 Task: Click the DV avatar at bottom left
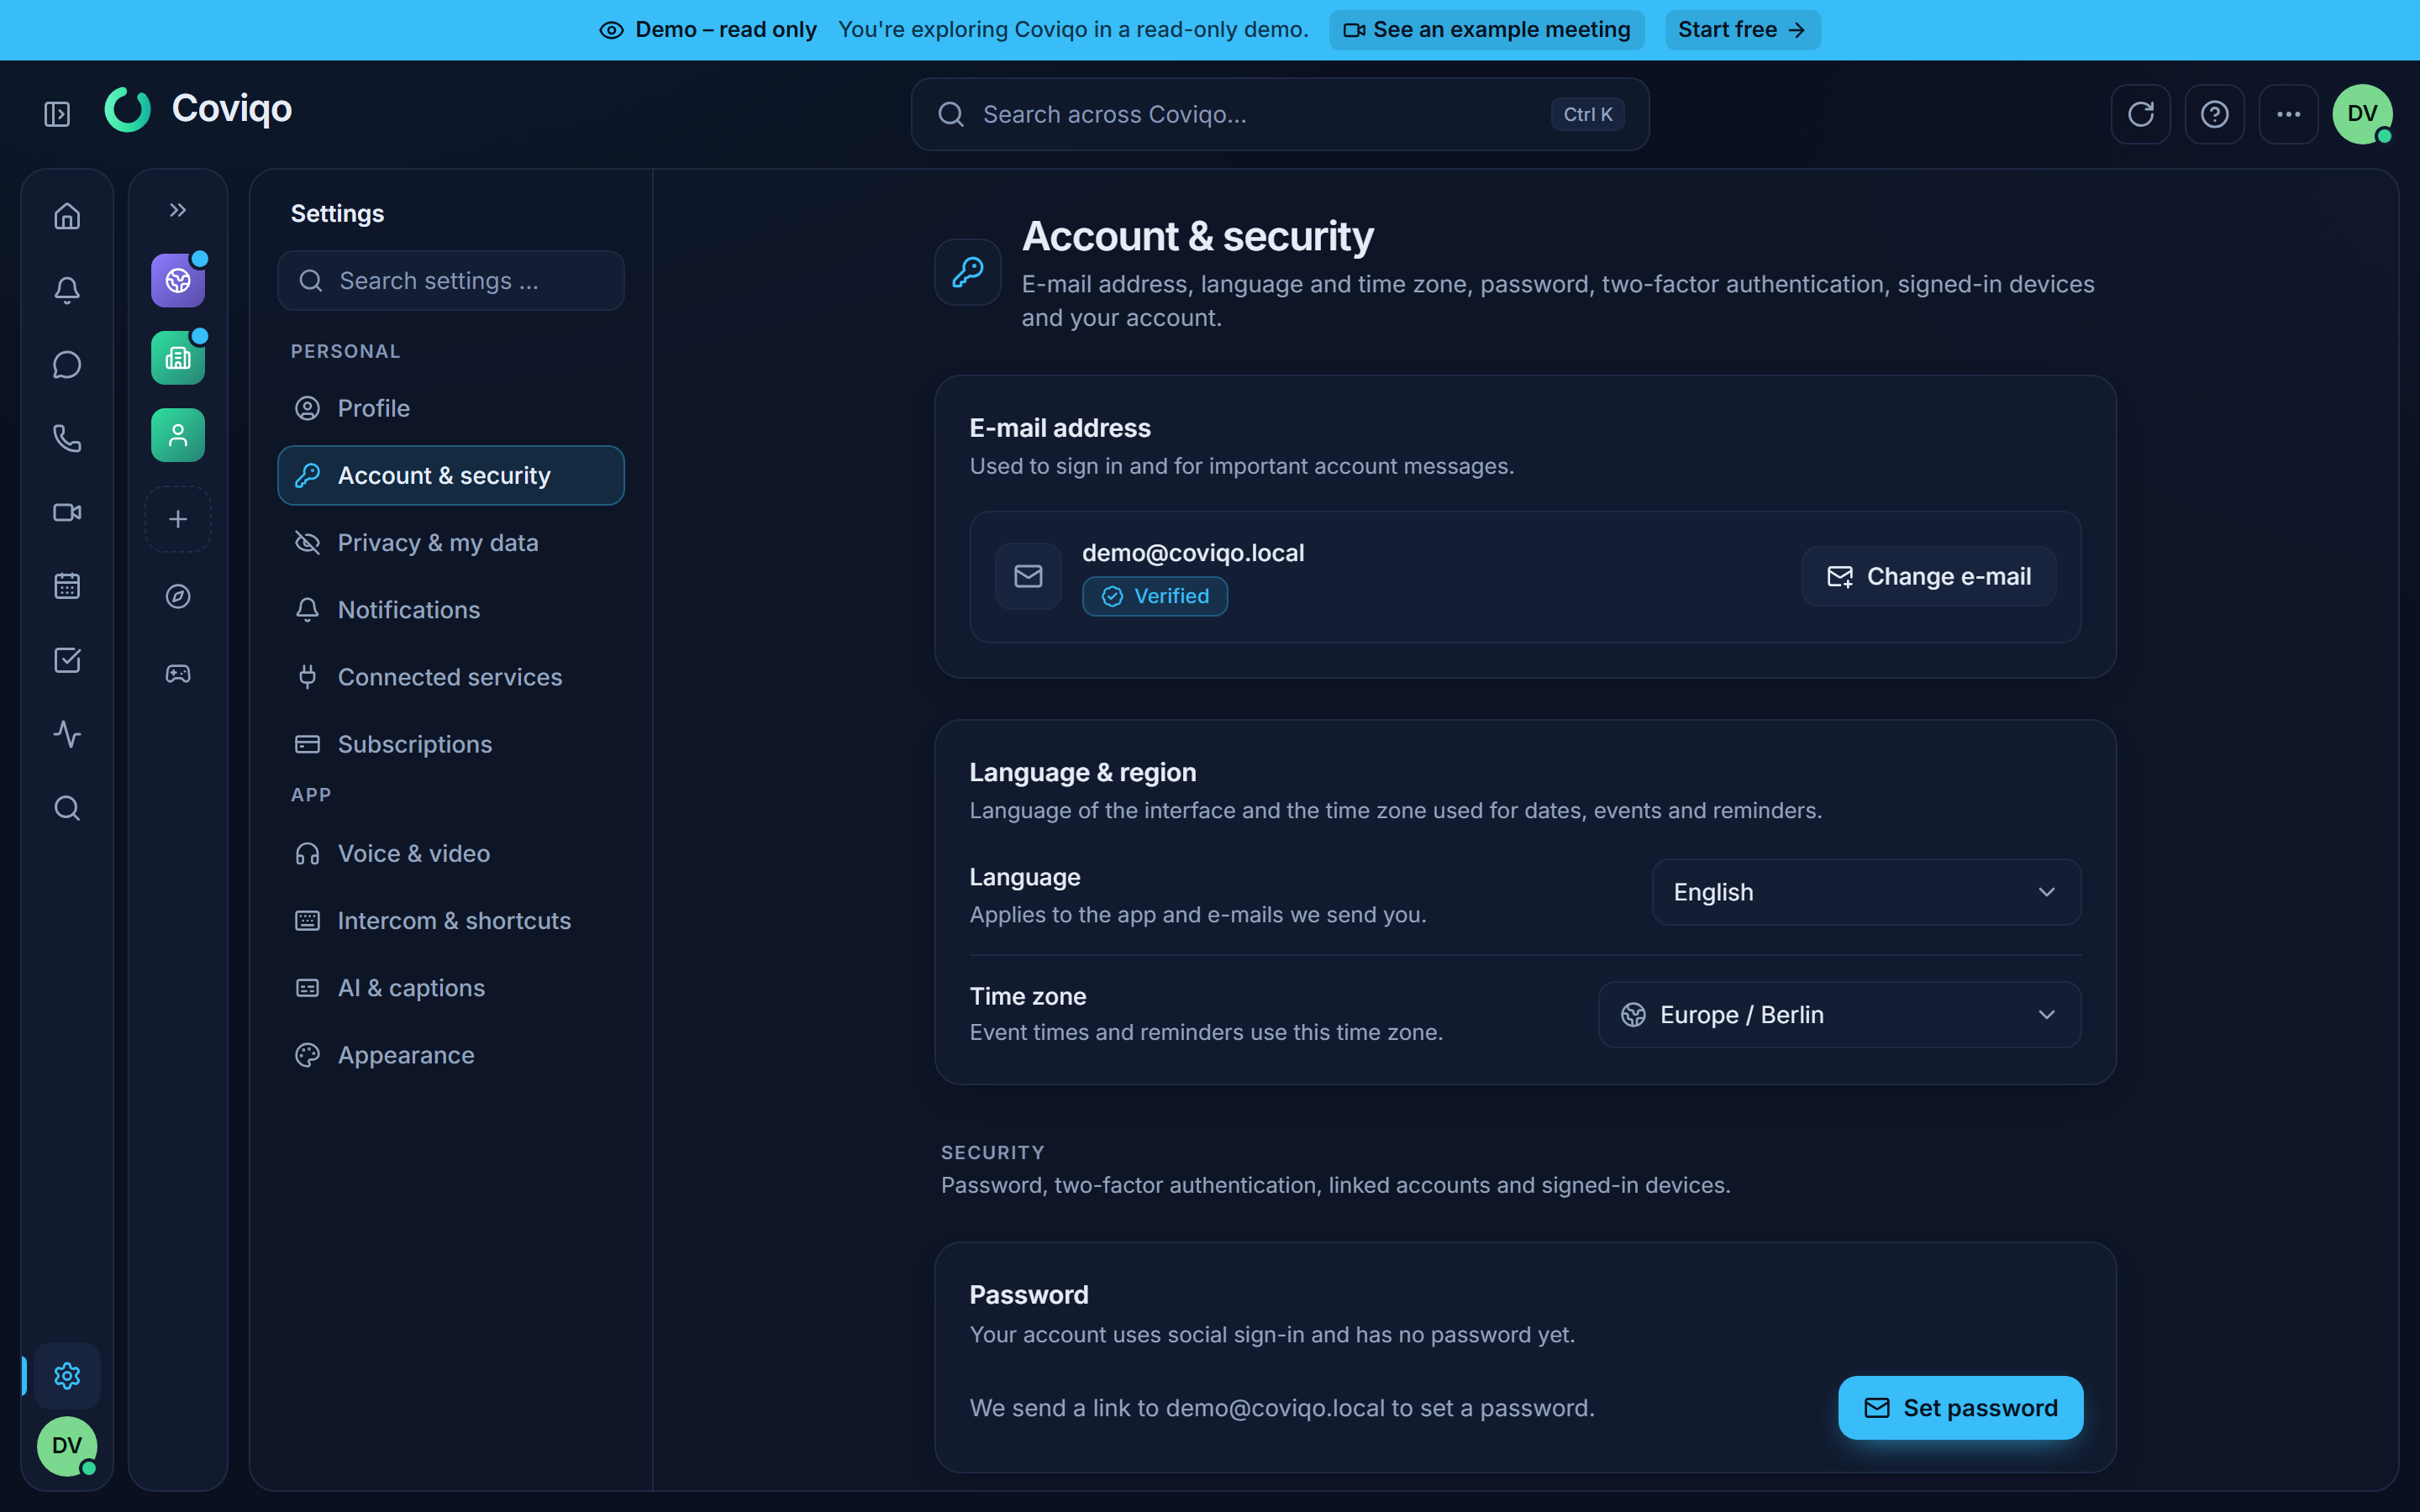coord(67,1446)
